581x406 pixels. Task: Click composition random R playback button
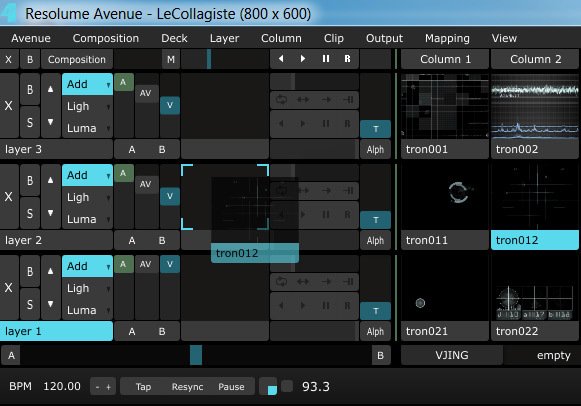[x=347, y=59]
